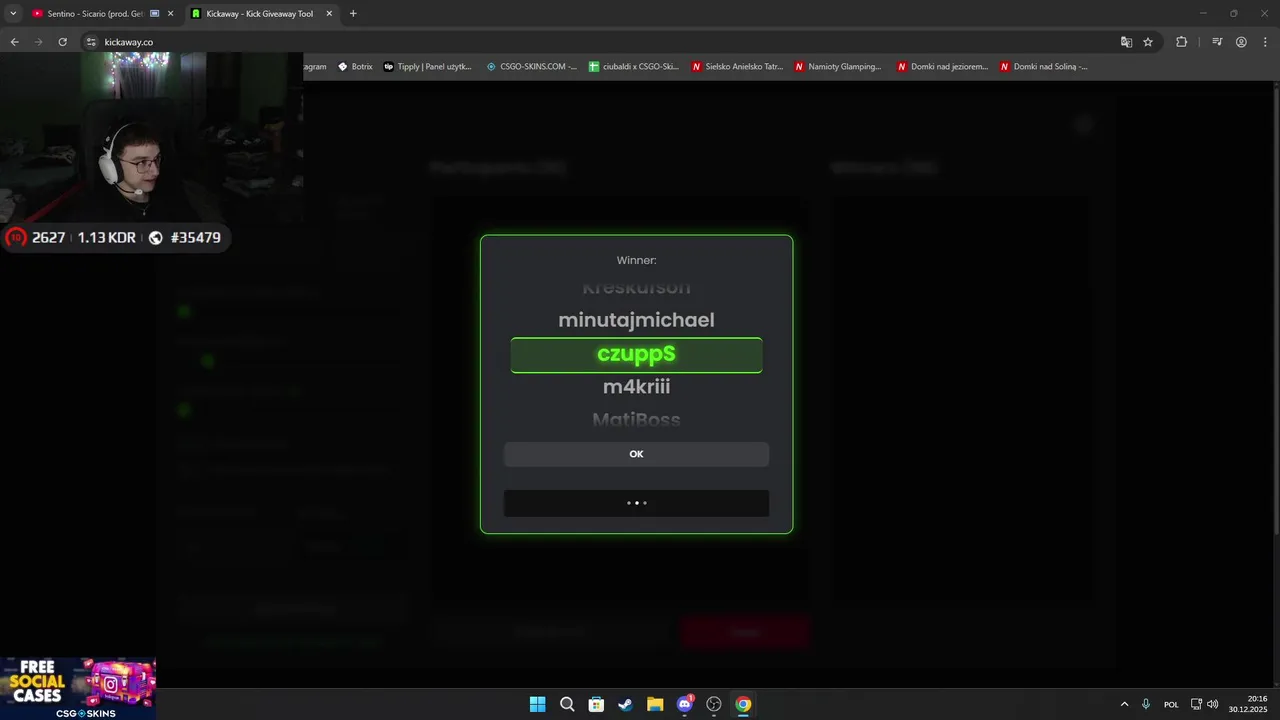This screenshot has width=1280, height=720.
Task: Open OBS Studio from taskbar
Action: pyautogui.click(x=714, y=704)
